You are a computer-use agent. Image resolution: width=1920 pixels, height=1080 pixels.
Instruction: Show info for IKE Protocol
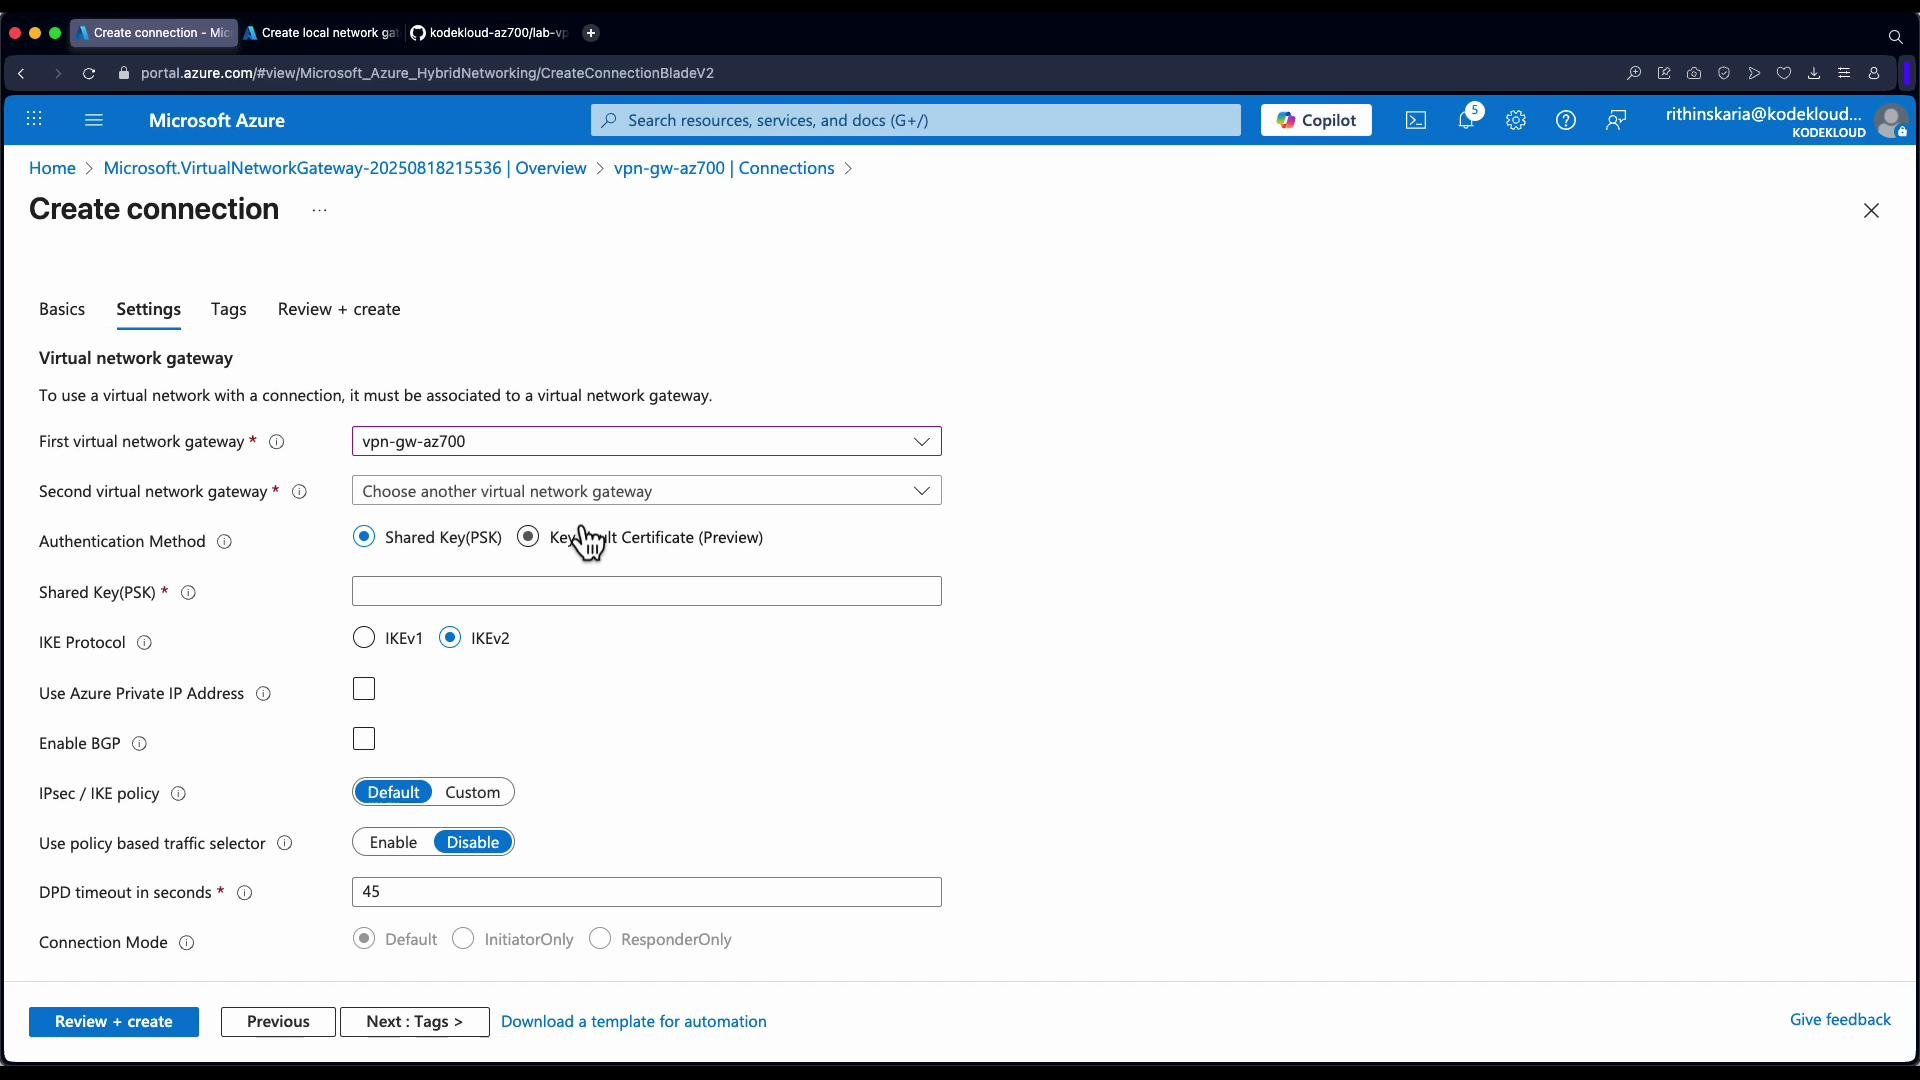(144, 643)
